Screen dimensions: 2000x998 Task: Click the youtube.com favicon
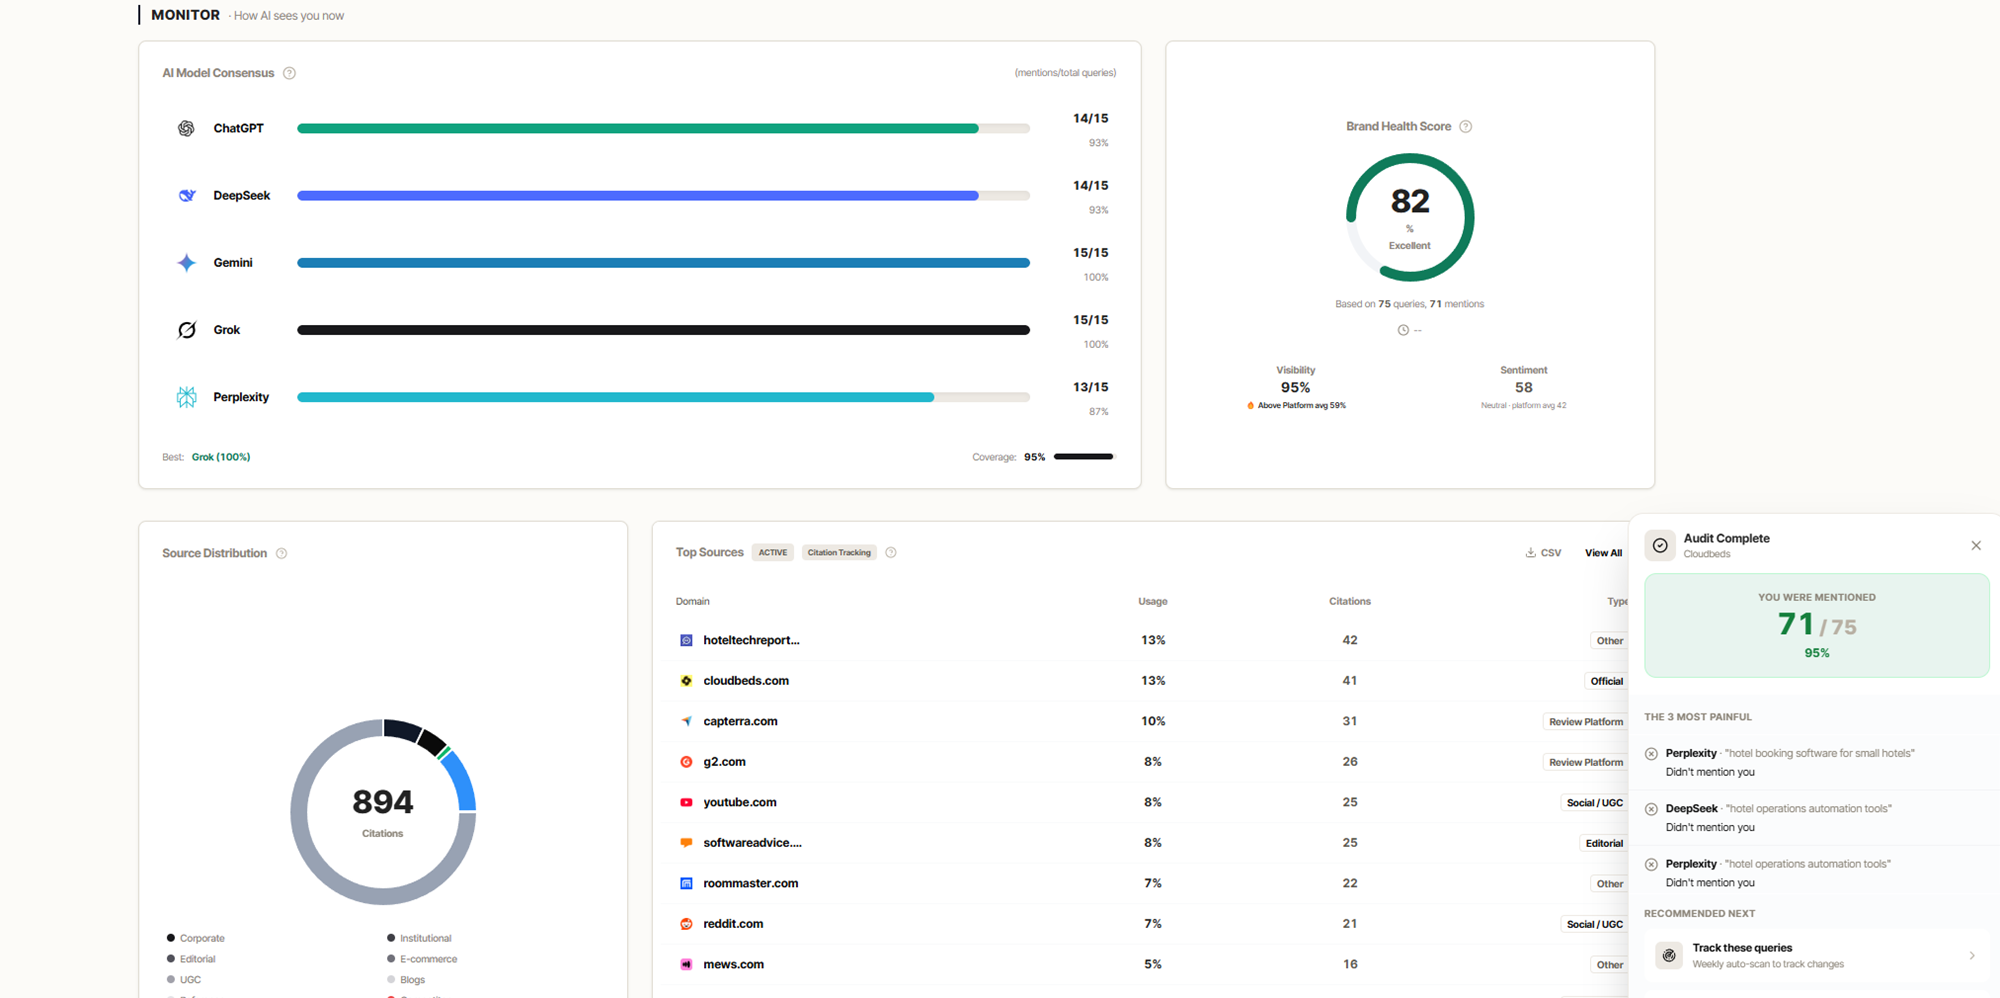pos(686,802)
